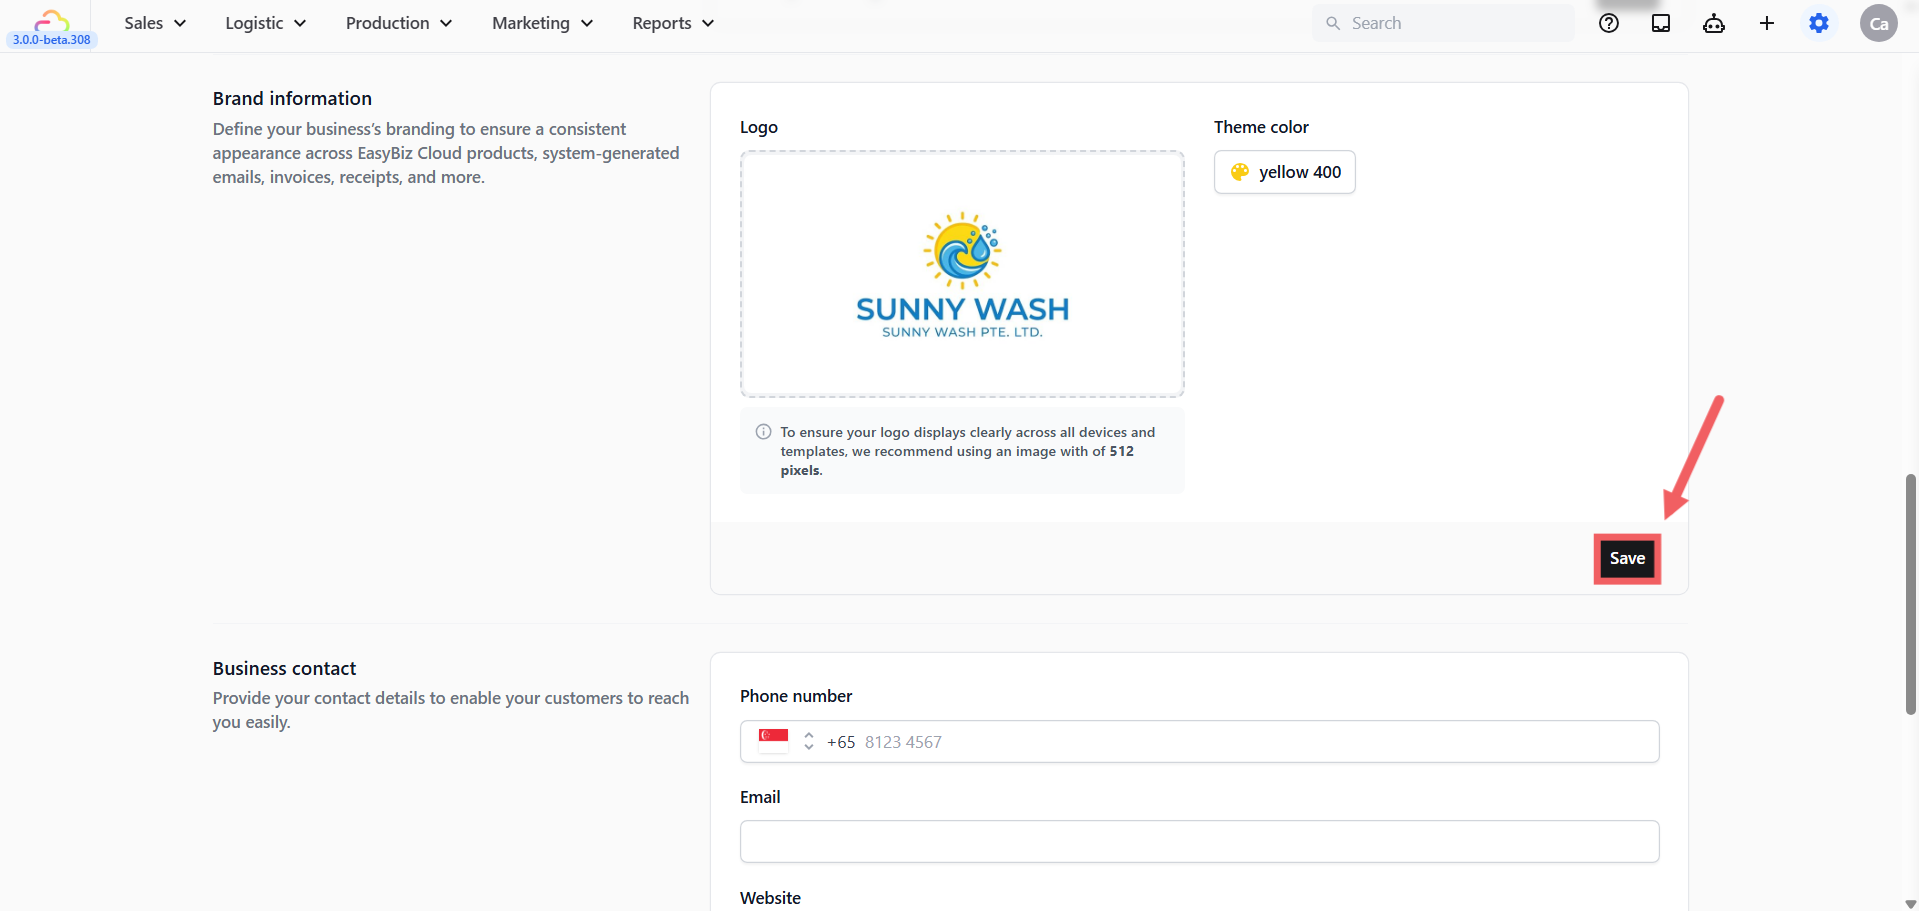Click the plus quick-create icon
Image resolution: width=1920 pixels, height=912 pixels.
[1767, 23]
